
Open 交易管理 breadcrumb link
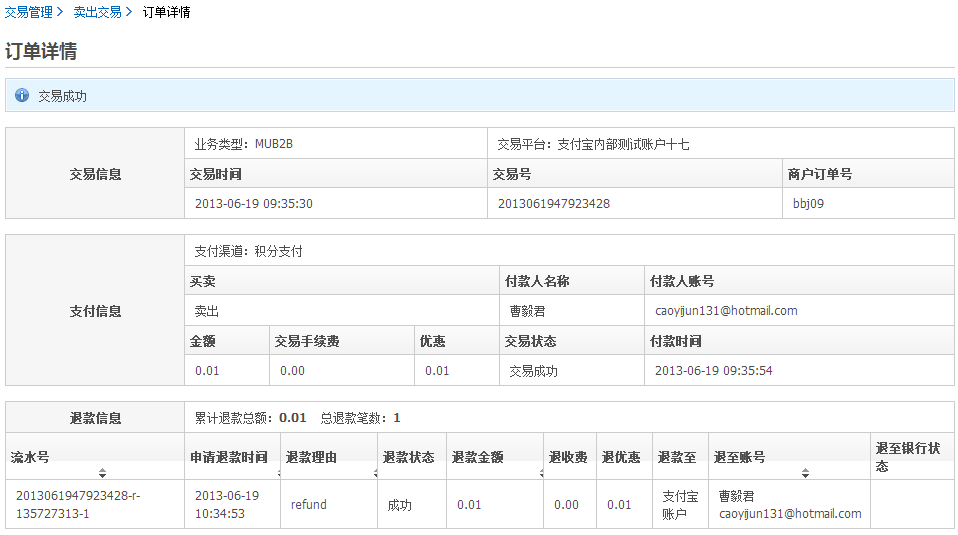[x=28, y=12]
